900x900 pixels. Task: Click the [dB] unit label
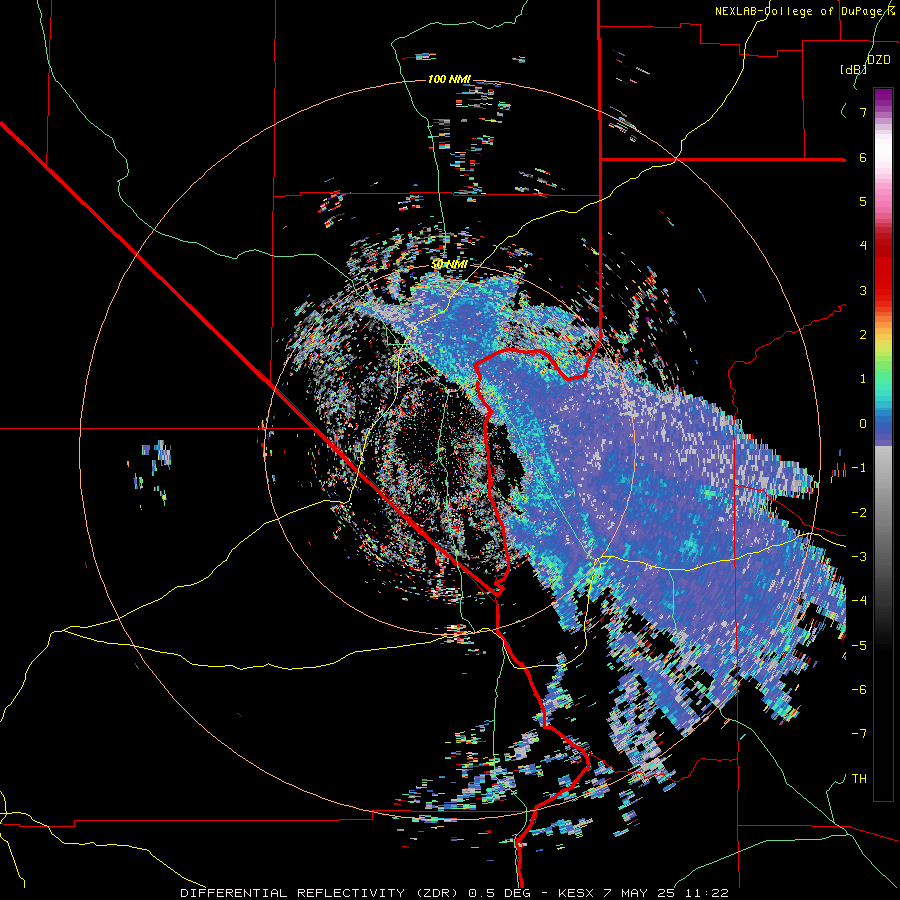(853, 69)
